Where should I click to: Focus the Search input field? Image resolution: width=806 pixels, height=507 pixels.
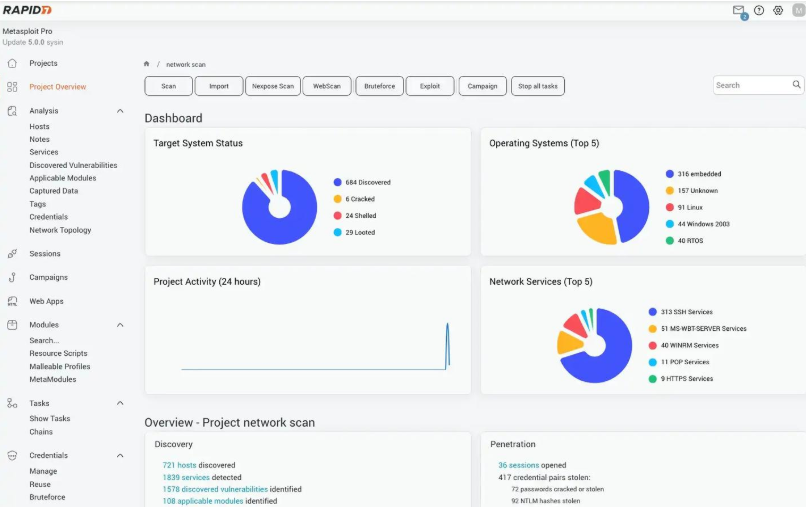pos(759,85)
